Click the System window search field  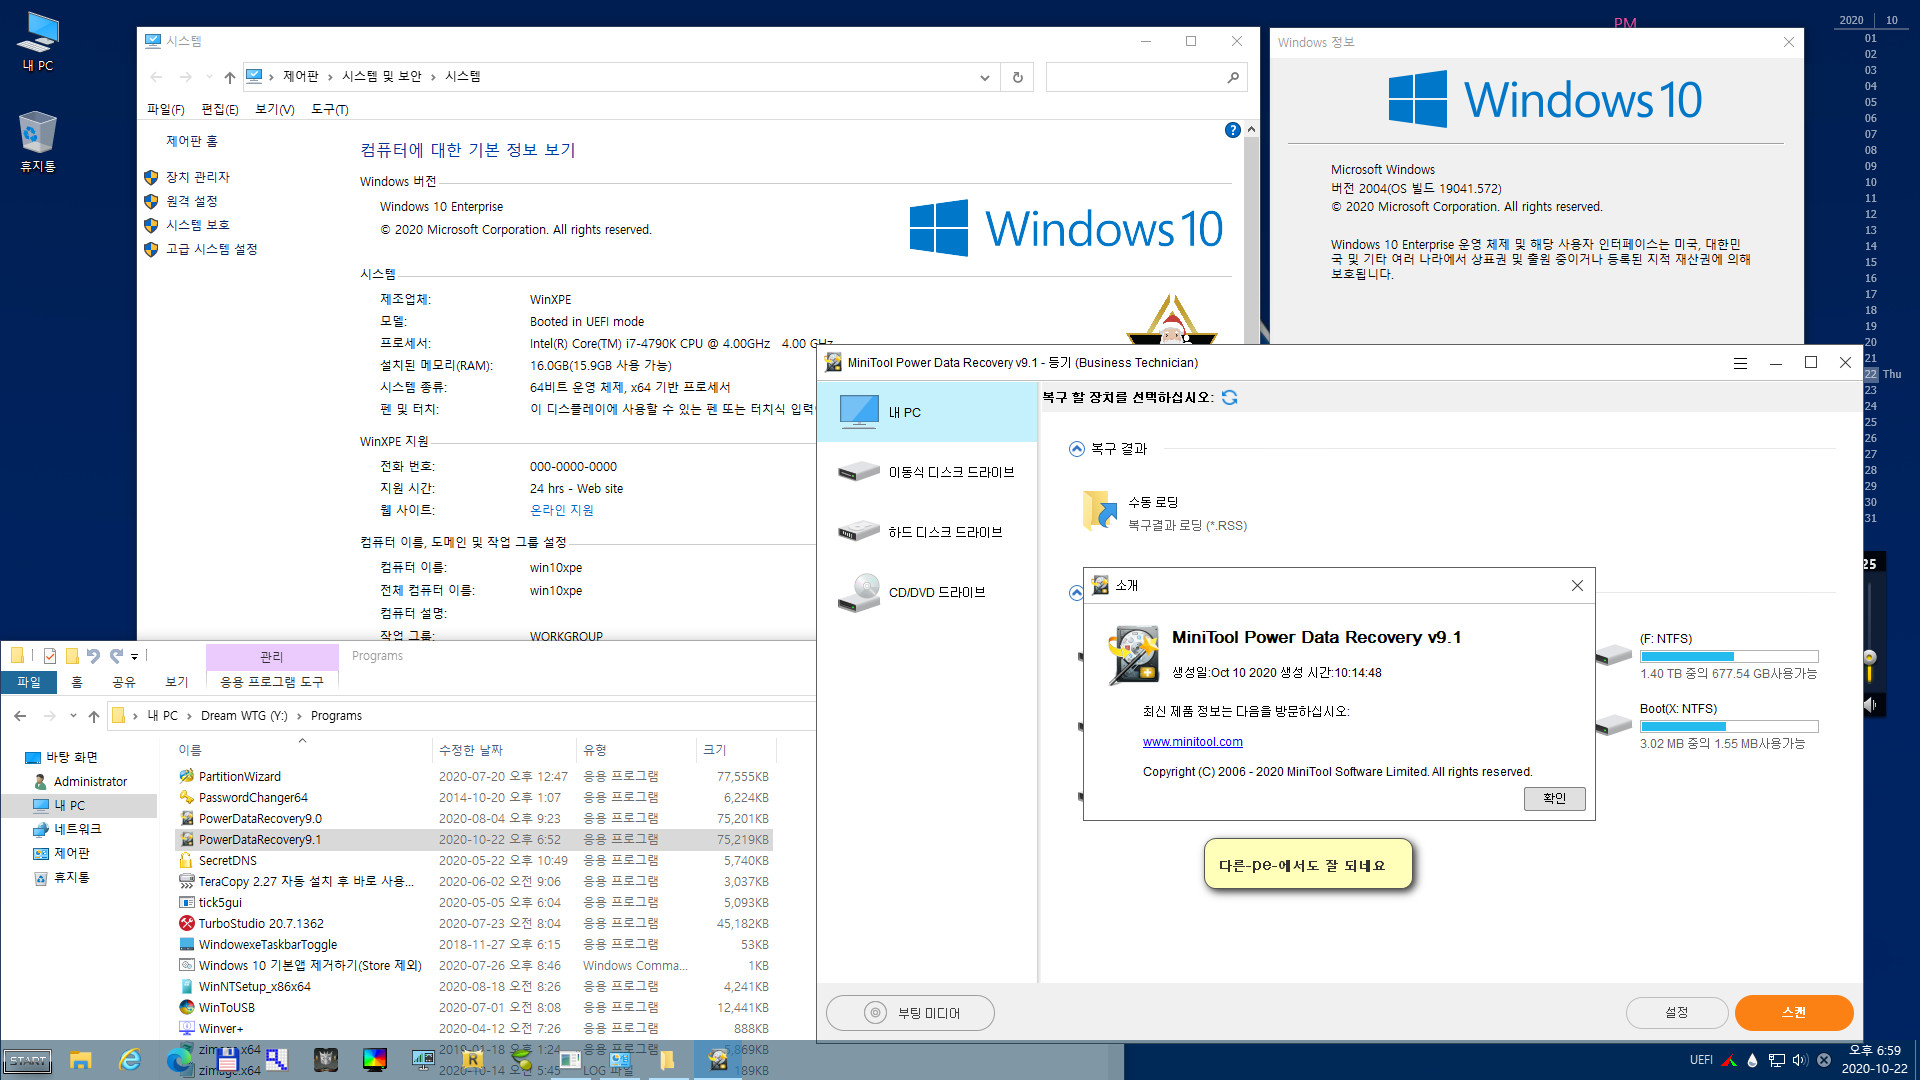tap(1135, 77)
